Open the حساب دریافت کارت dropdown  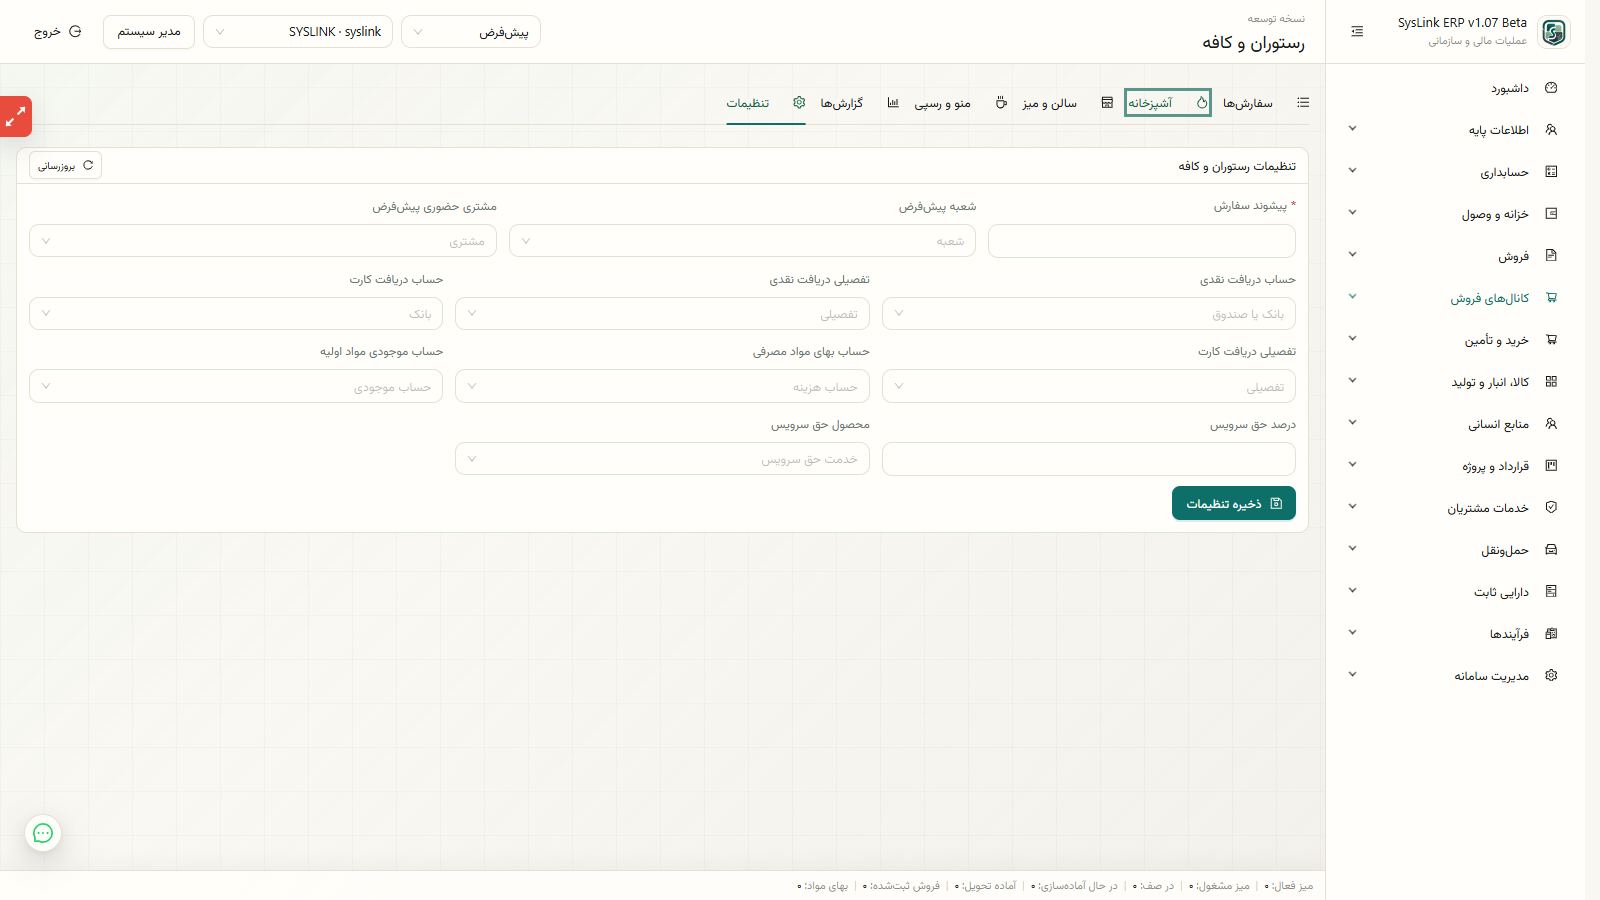236,314
